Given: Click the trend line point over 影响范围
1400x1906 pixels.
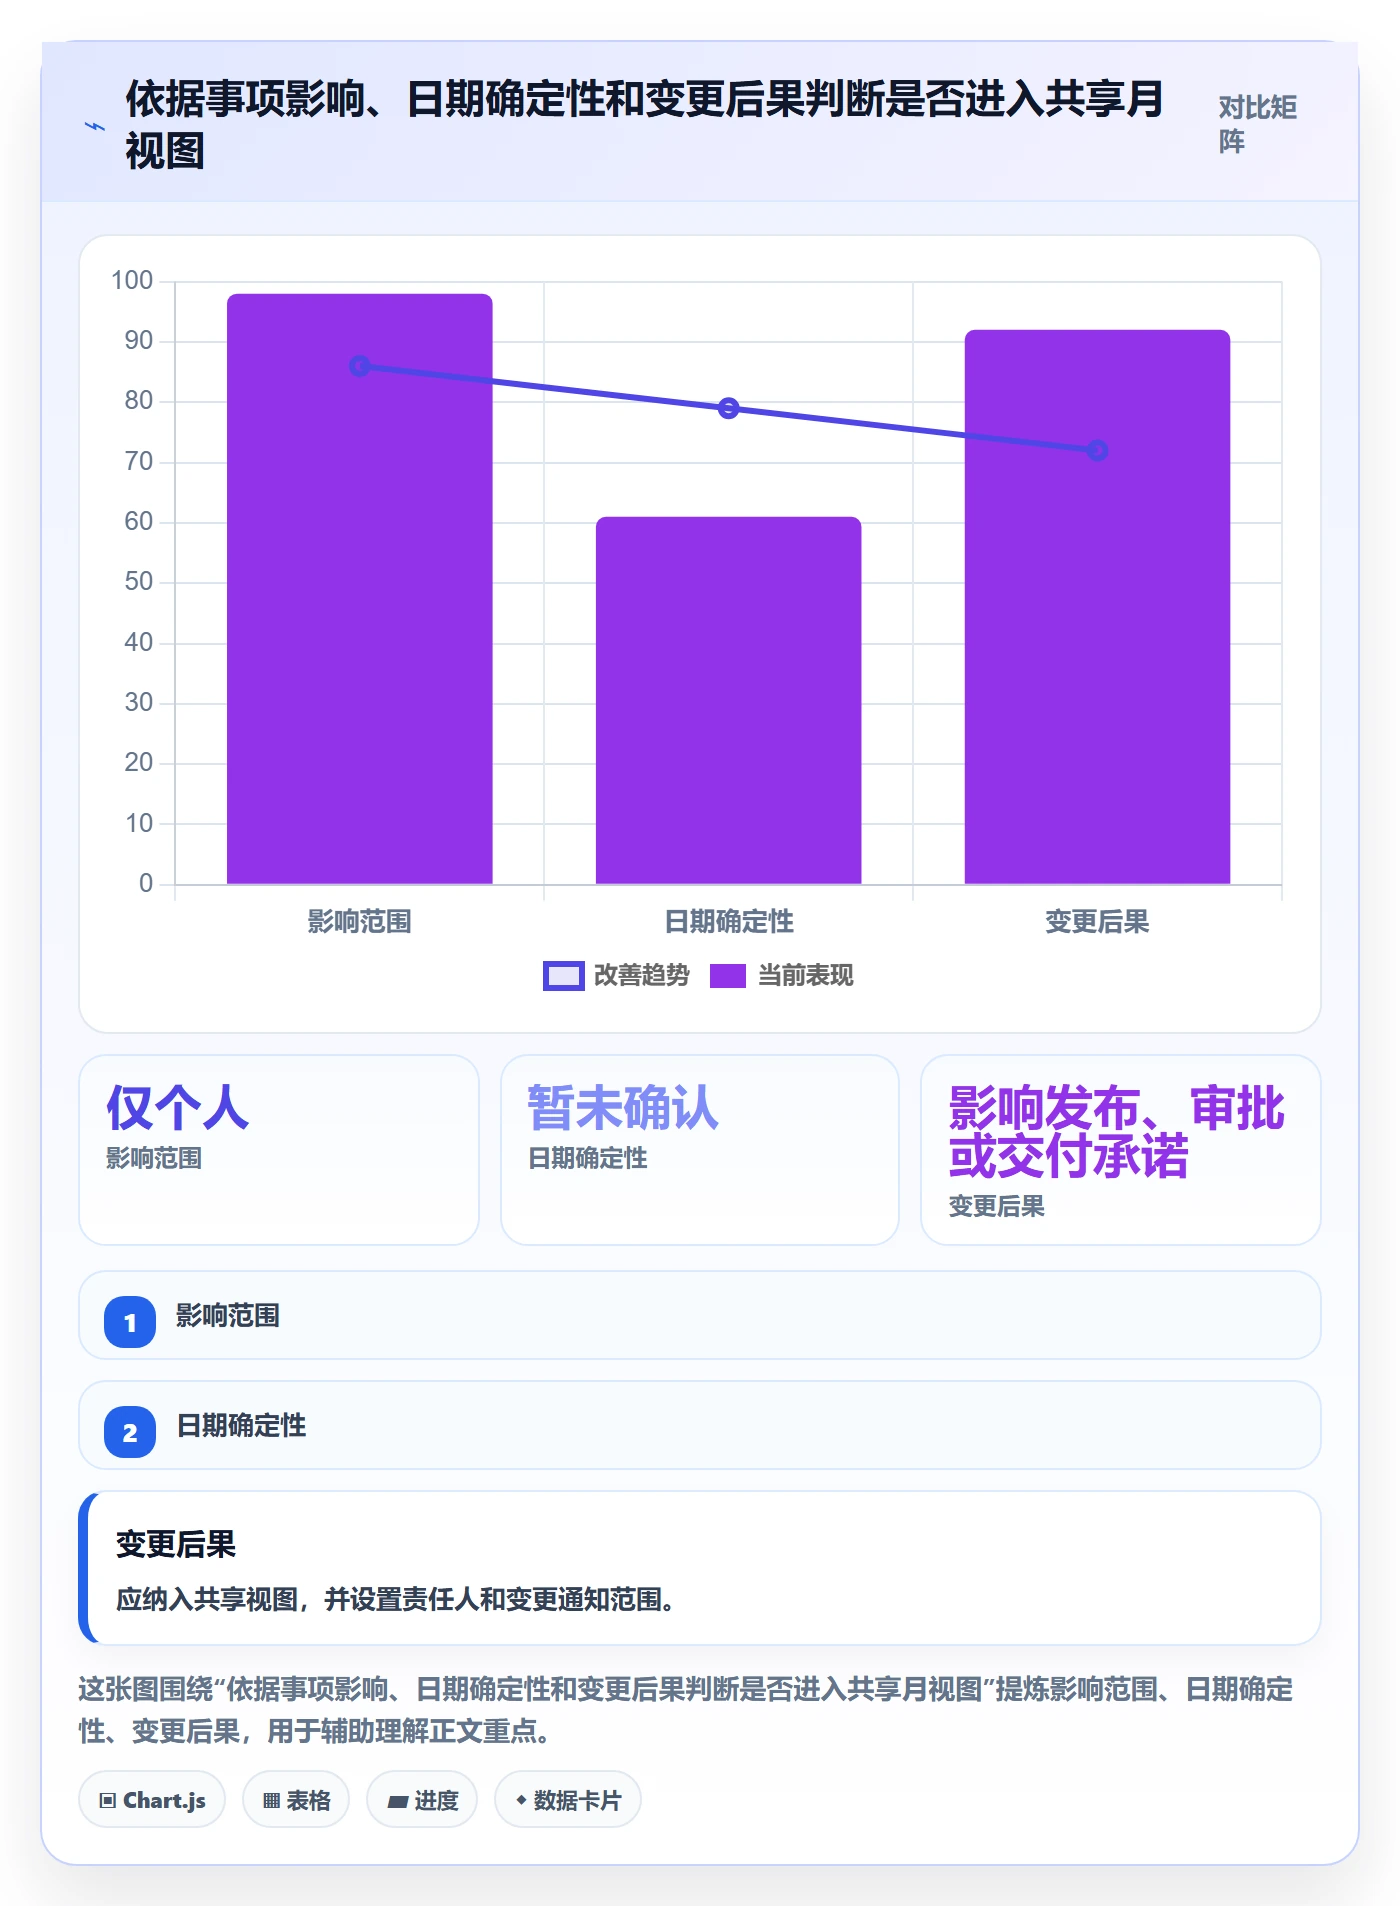Looking at the screenshot, I should click(x=360, y=366).
